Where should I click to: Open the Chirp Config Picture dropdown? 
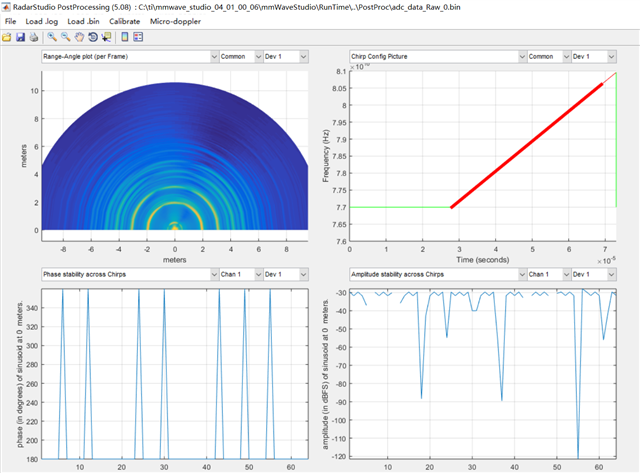[438, 57]
